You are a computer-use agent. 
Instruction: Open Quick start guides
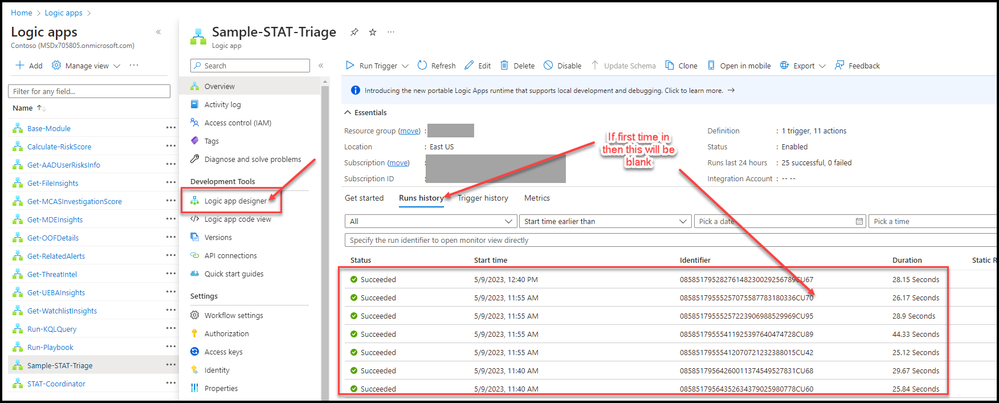pos(234,274)
